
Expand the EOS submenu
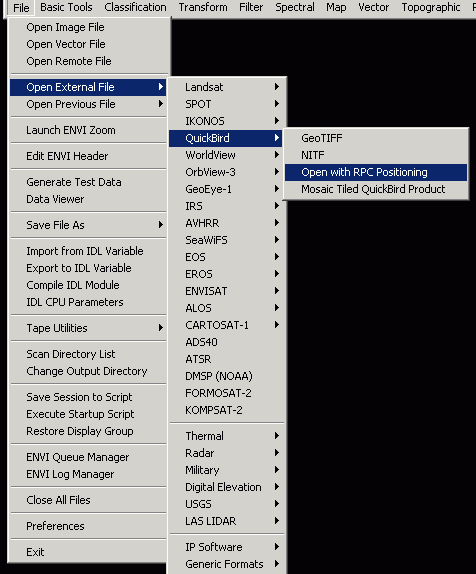click(226, 257)
